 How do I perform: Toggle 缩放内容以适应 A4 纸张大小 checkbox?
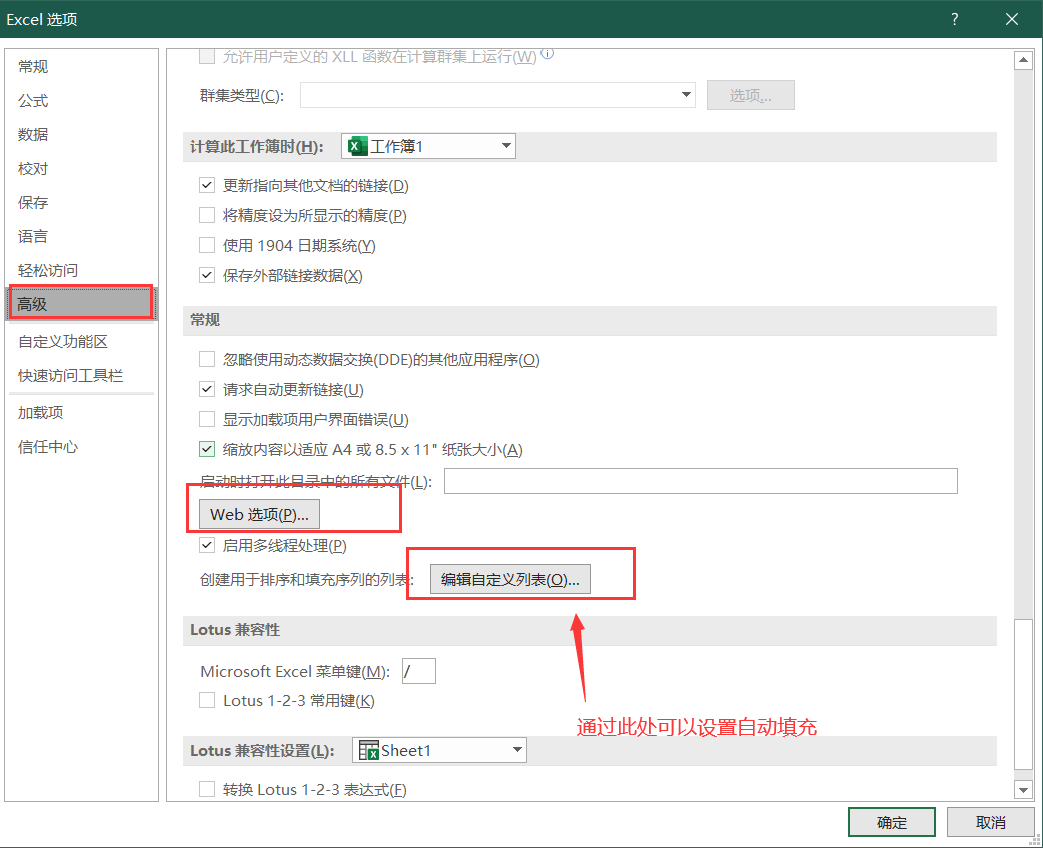[x=207, y=450]
